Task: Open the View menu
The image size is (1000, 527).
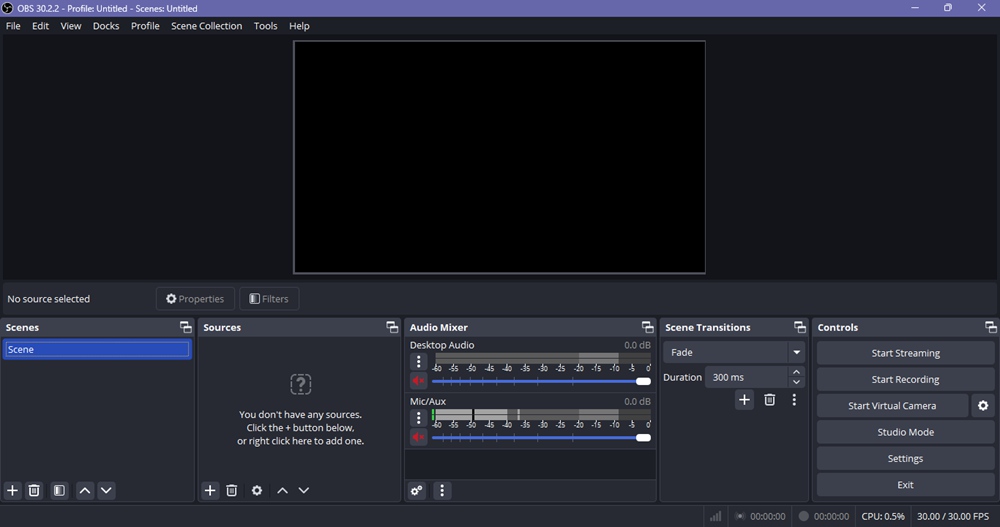Action: pos(71,26)
